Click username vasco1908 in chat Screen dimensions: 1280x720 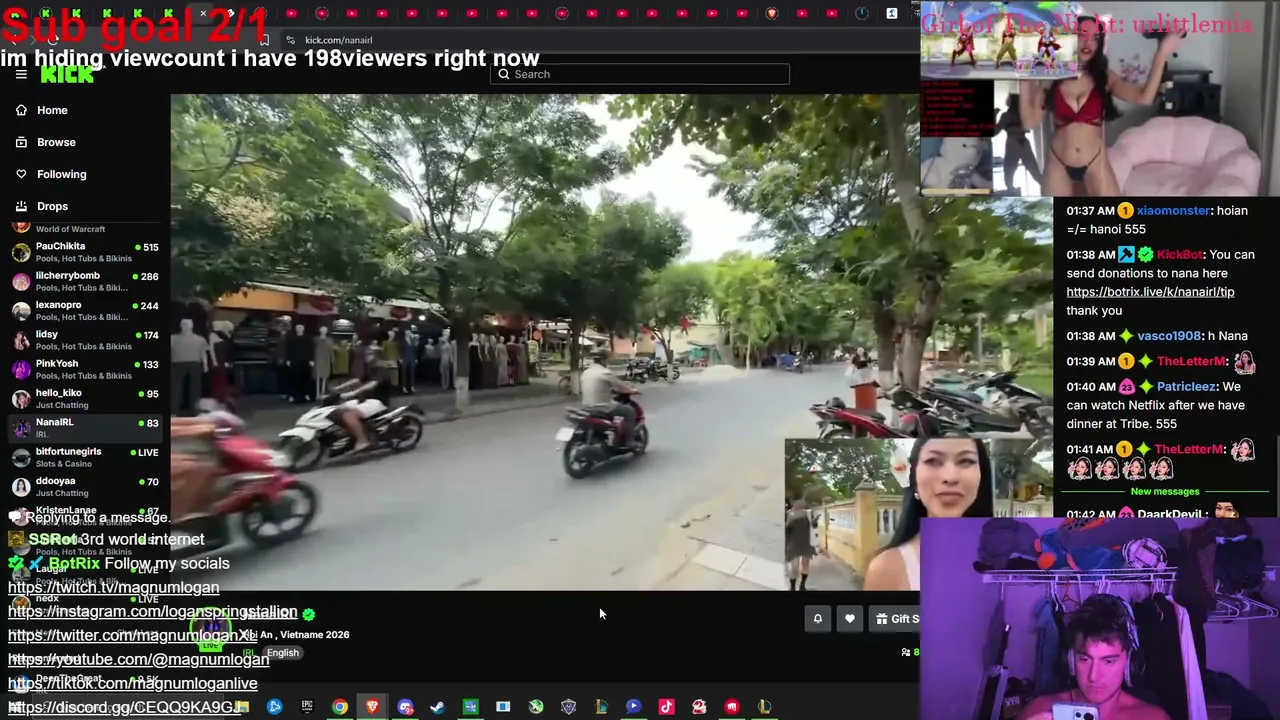pyautogui.click(x=1169, y=336)
